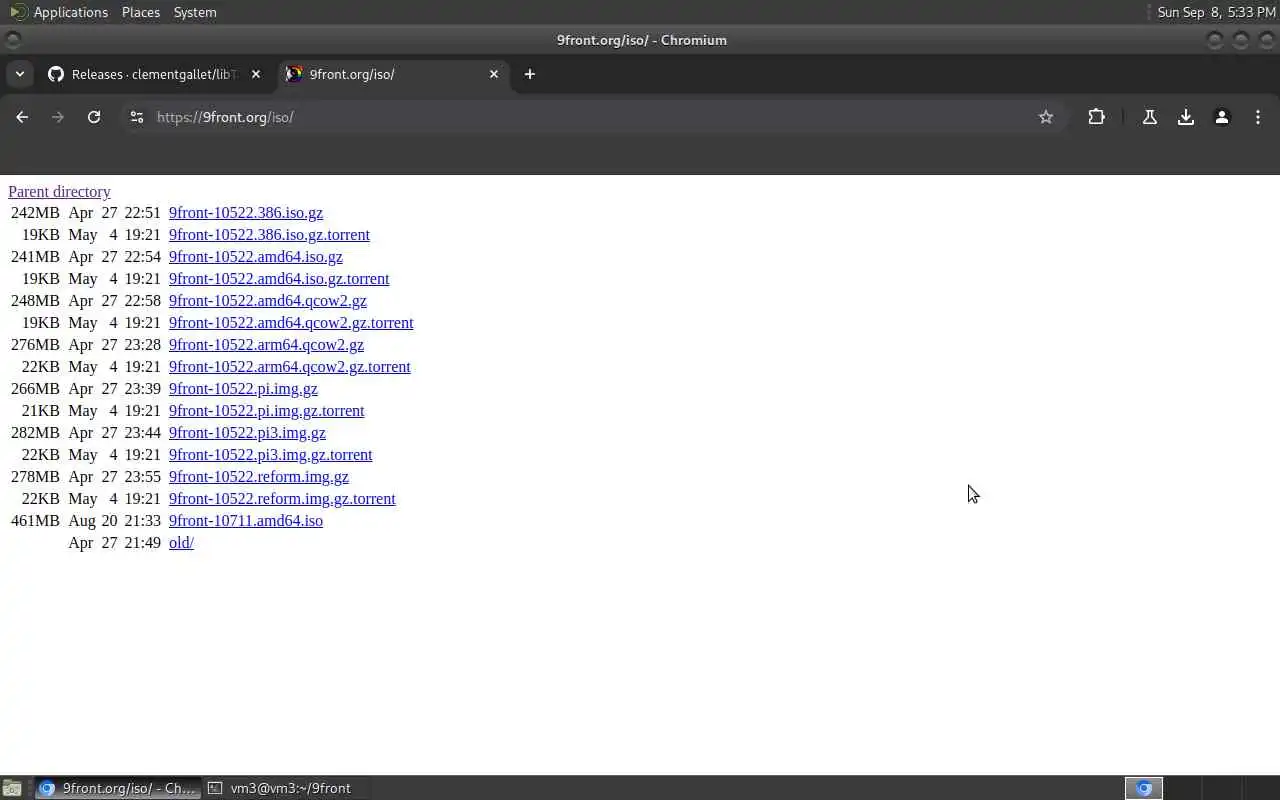Select the 9front.org/iso/ Chromium taskbar button
Screen dimensions: 1280x800
point(117,788)
